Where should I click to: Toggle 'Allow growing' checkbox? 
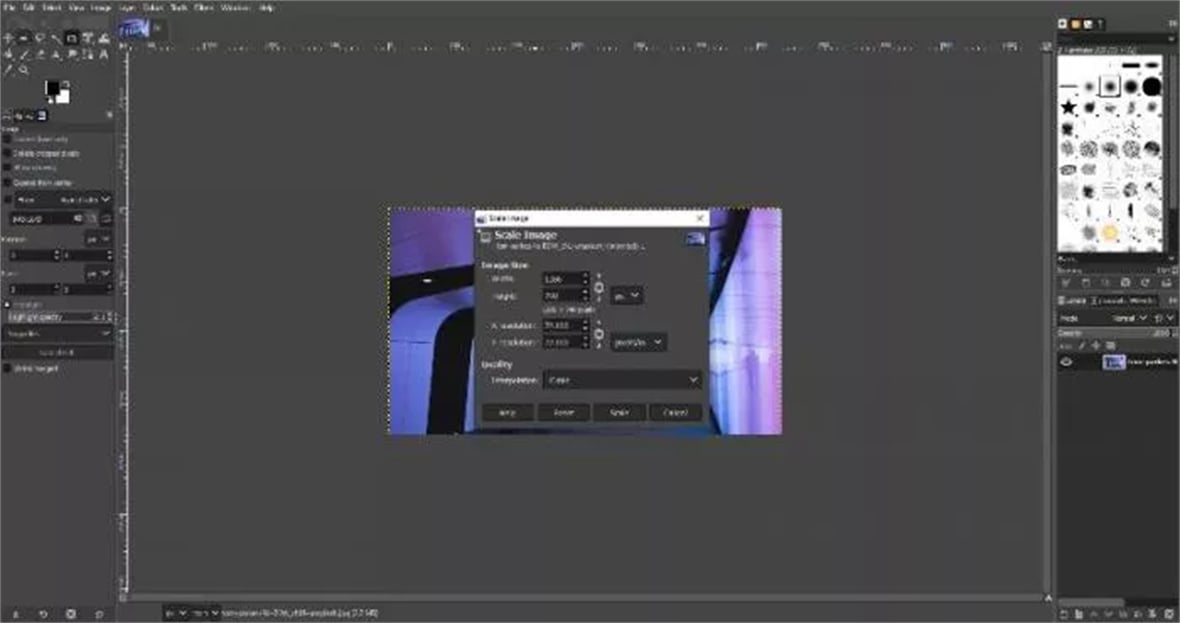tap(7, 167)
